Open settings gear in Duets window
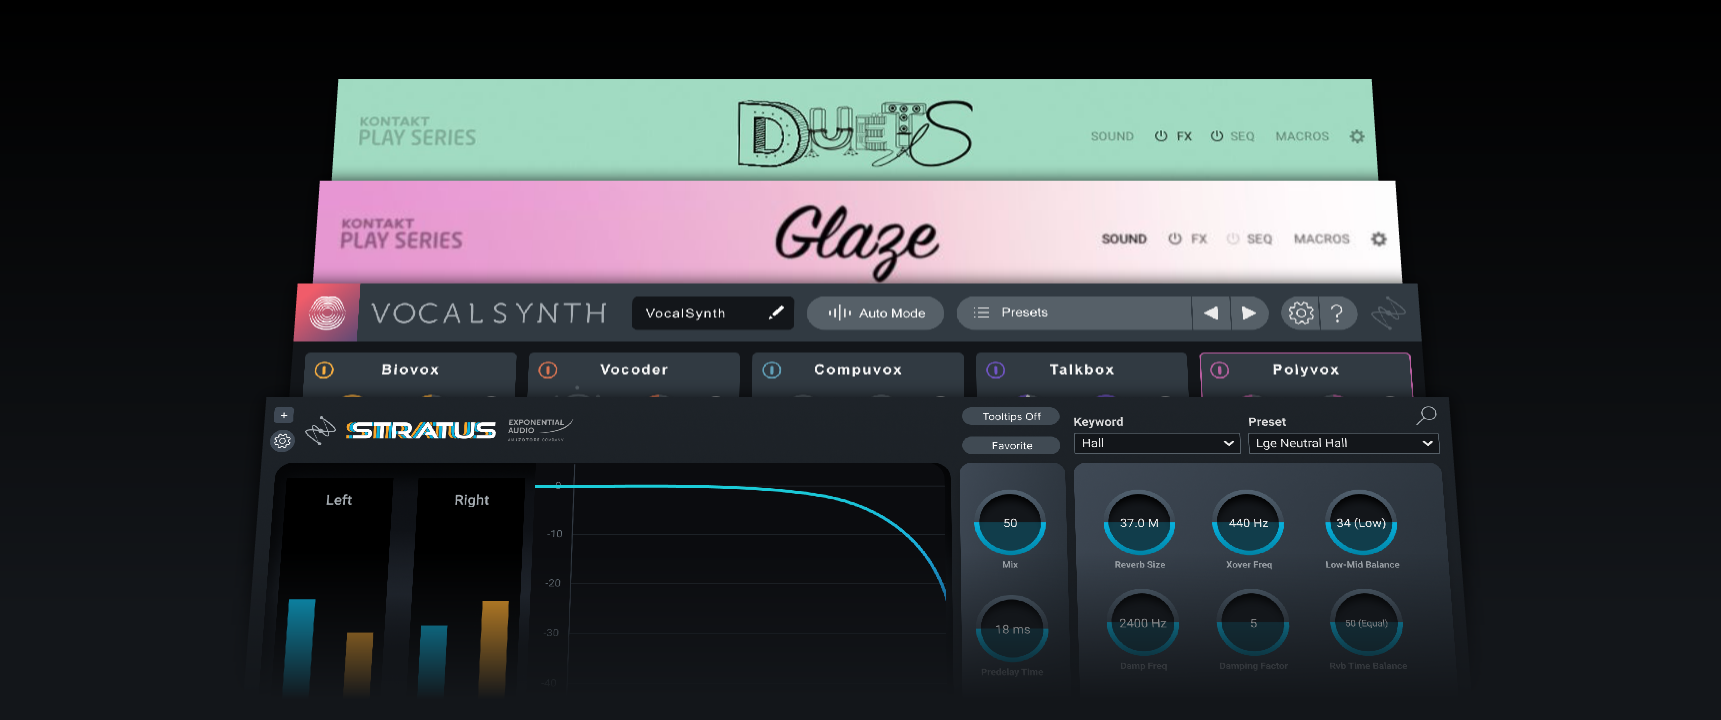The image size is (1721, 720). coord(1357,136)
